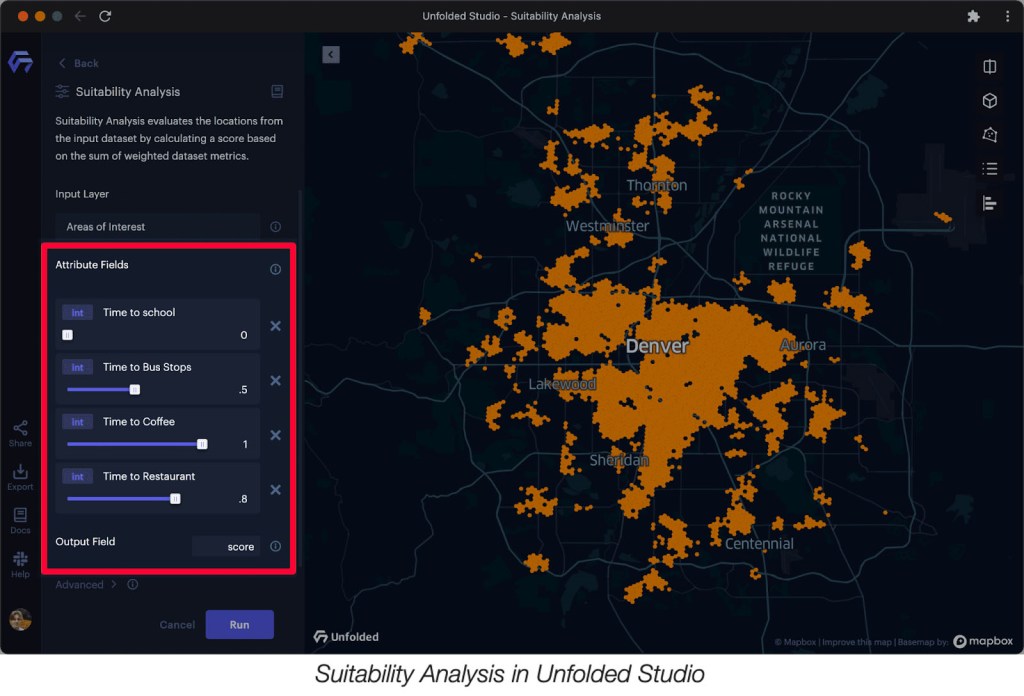Click the Time to Restaurant weight value .8
Screen dimensions: 1024x696
click(243, 499)
